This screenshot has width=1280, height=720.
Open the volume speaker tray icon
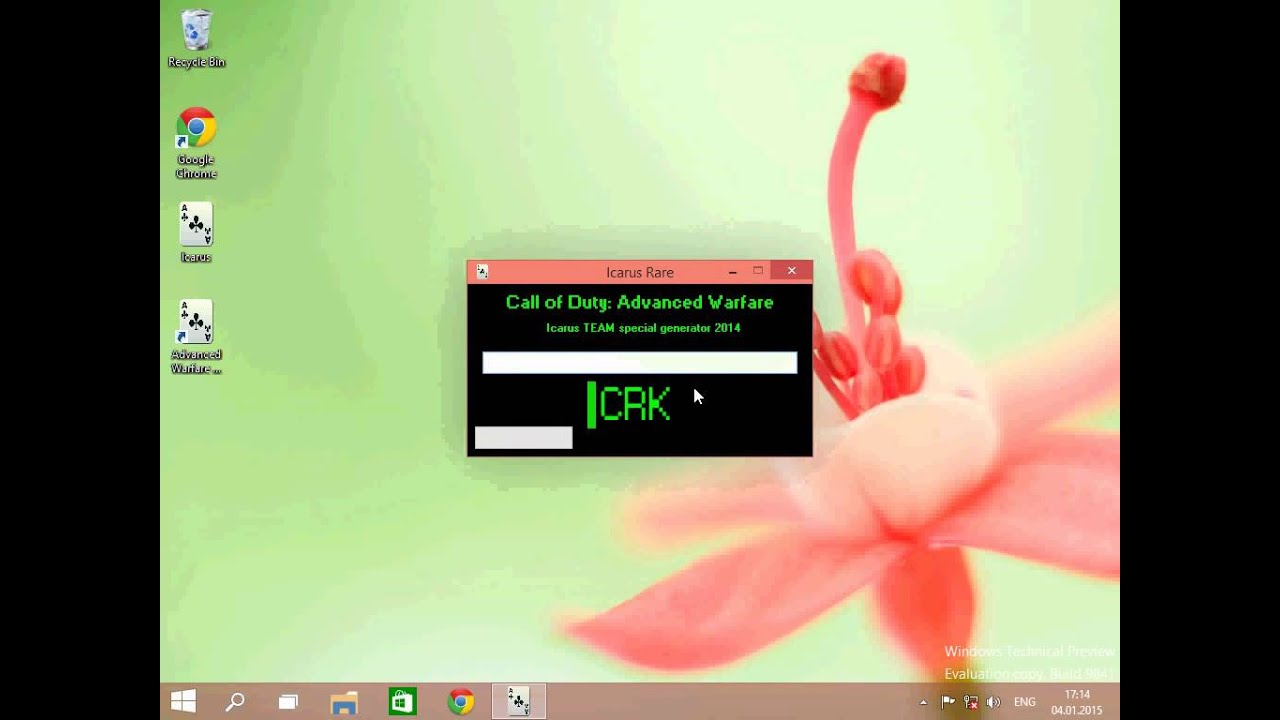pyautogui.click(x=993, y=702)
